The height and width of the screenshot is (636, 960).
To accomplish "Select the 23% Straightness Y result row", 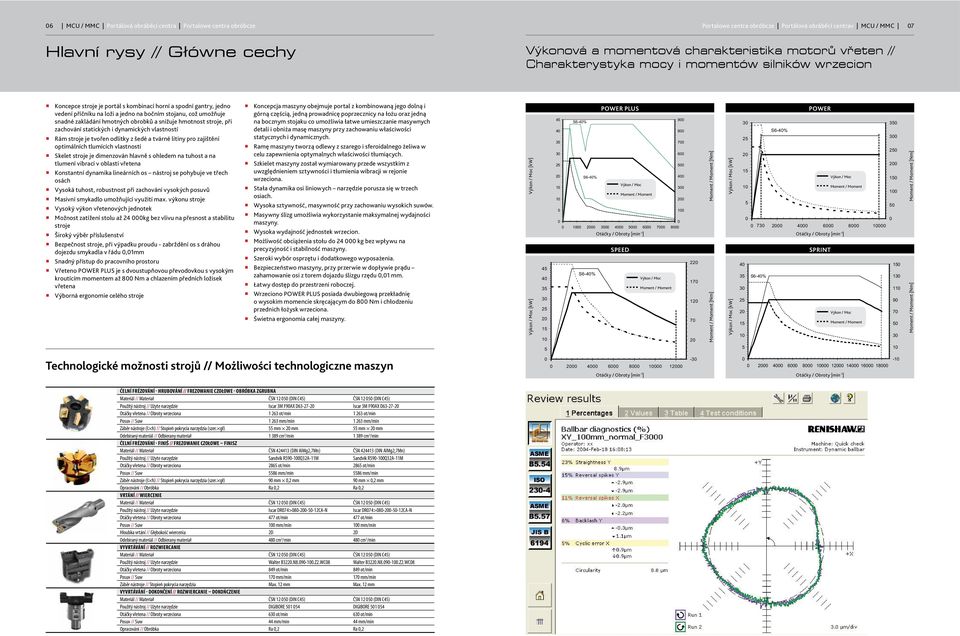I will (615, 462).
